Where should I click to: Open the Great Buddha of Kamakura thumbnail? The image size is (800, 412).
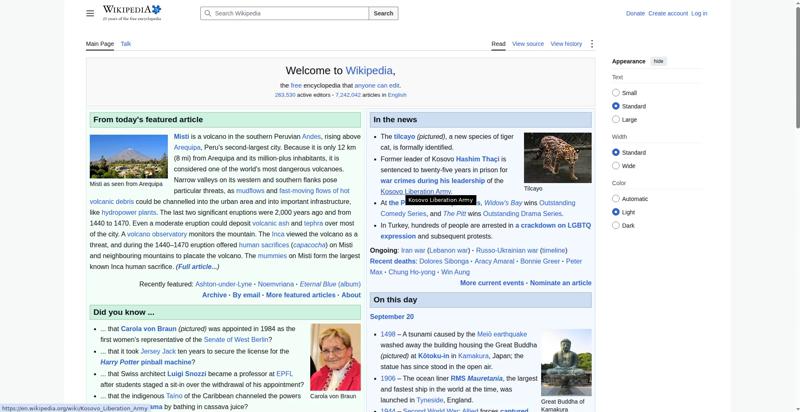coord(566,363)
